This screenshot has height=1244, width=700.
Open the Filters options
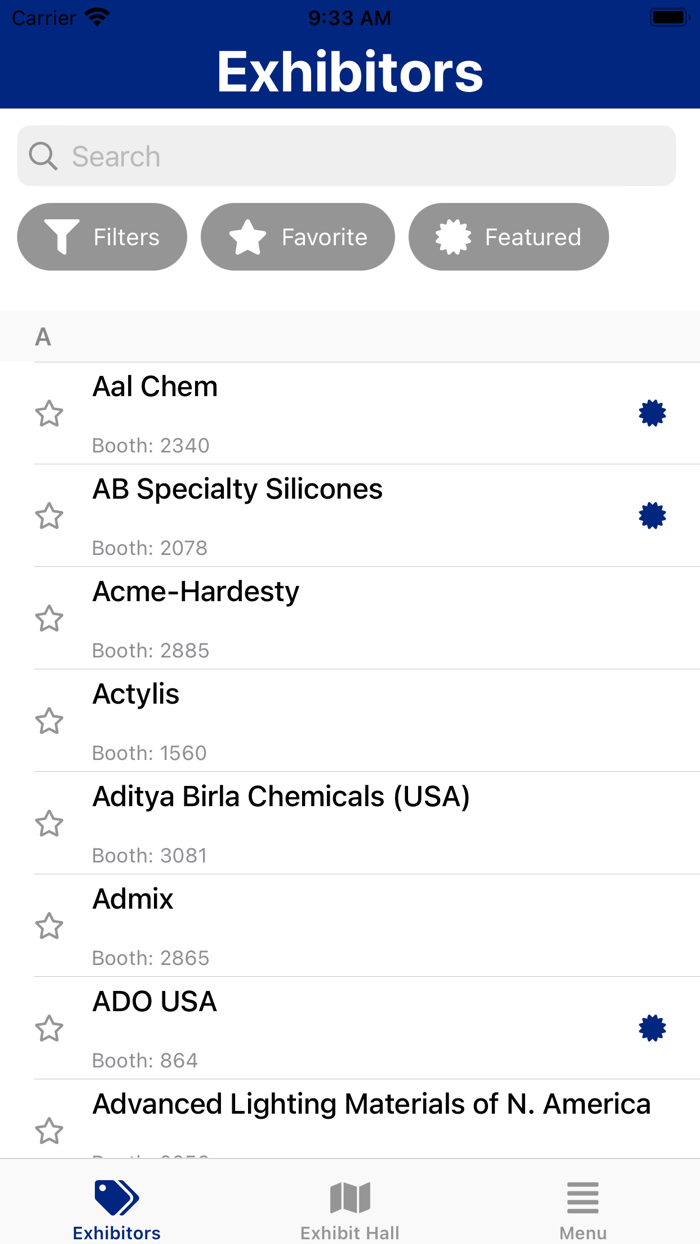point(102,237)
